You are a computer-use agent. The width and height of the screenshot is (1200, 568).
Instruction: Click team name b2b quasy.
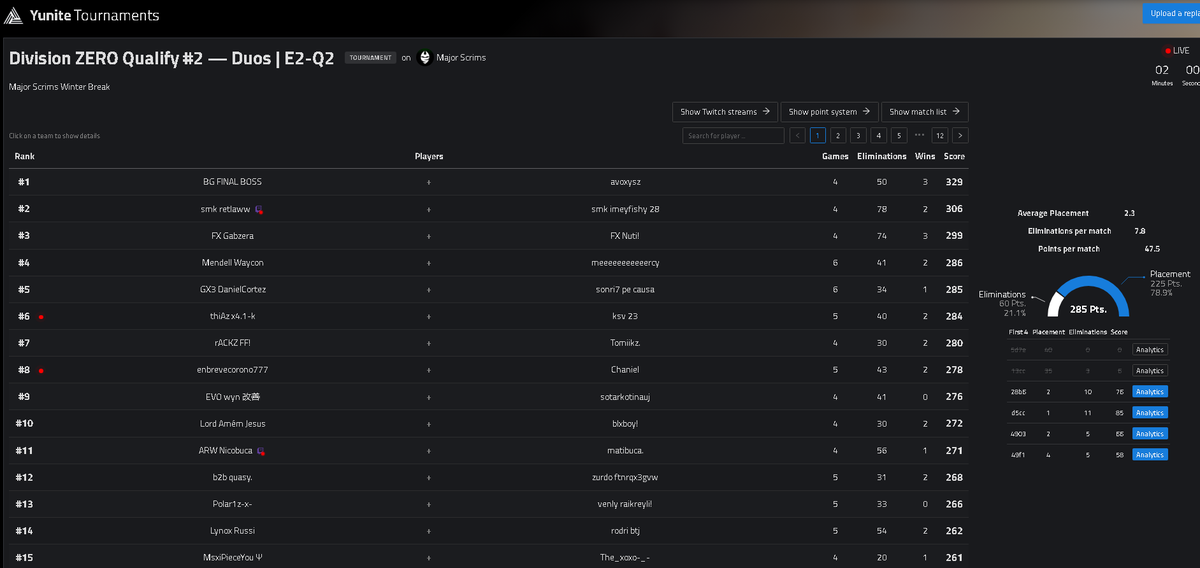[232, 478]
